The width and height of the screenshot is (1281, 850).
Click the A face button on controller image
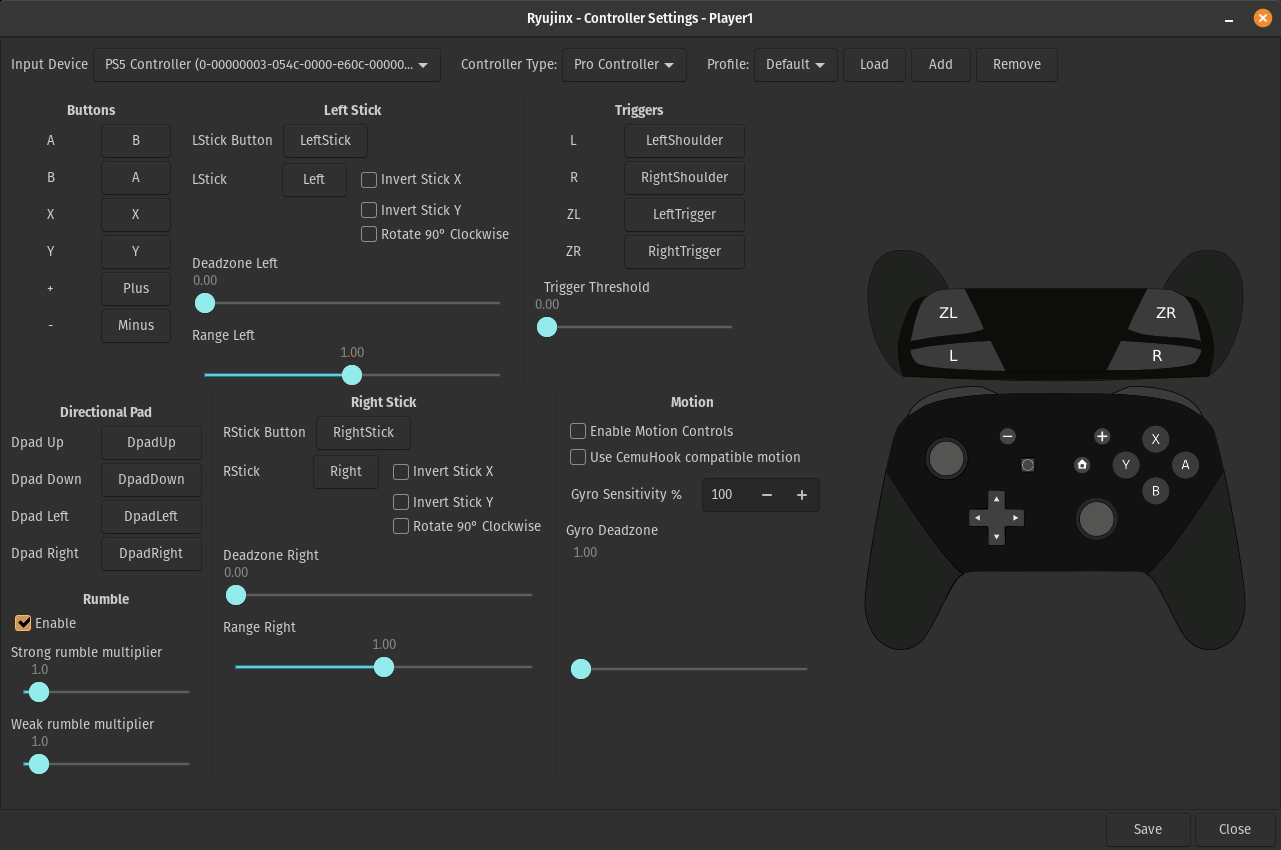1186,464
